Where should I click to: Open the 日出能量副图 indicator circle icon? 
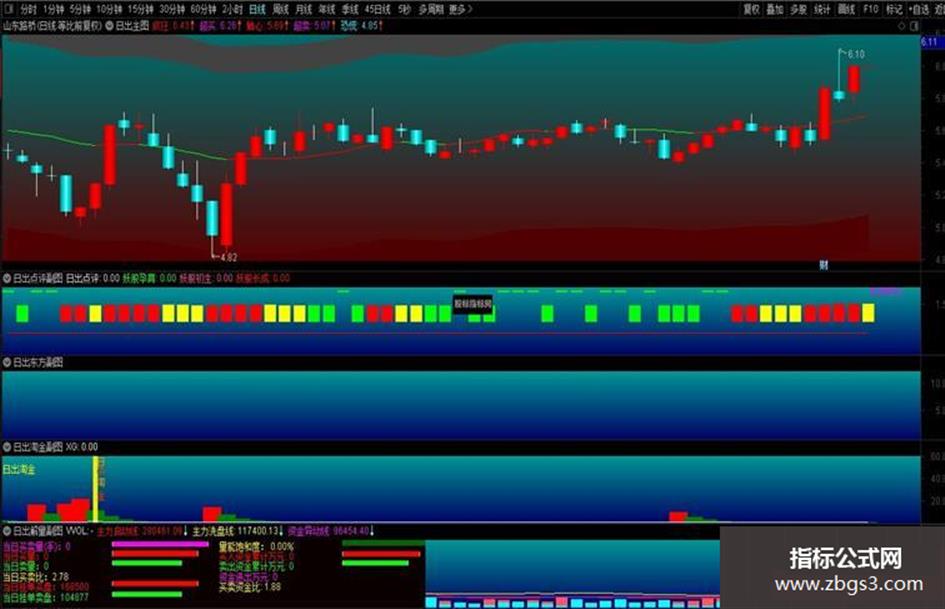[x=7, y=531]
